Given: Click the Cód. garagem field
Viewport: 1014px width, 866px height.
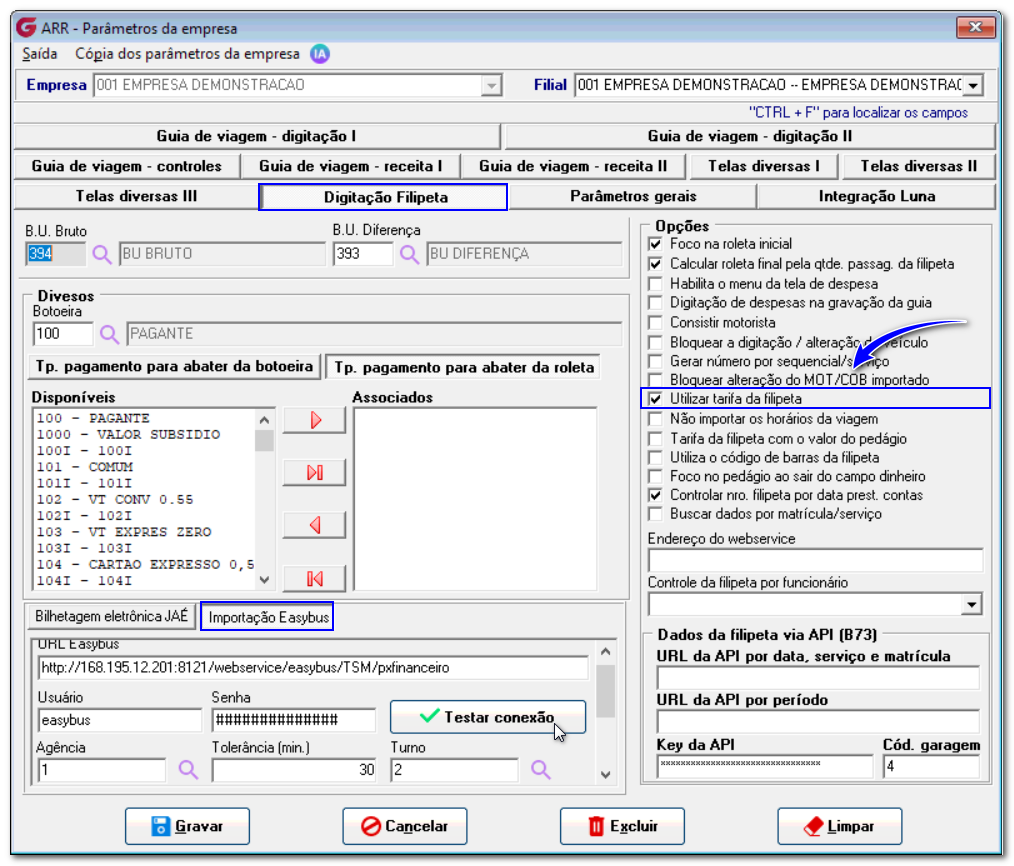Looking at the screenshot, I should coord(931,767).
